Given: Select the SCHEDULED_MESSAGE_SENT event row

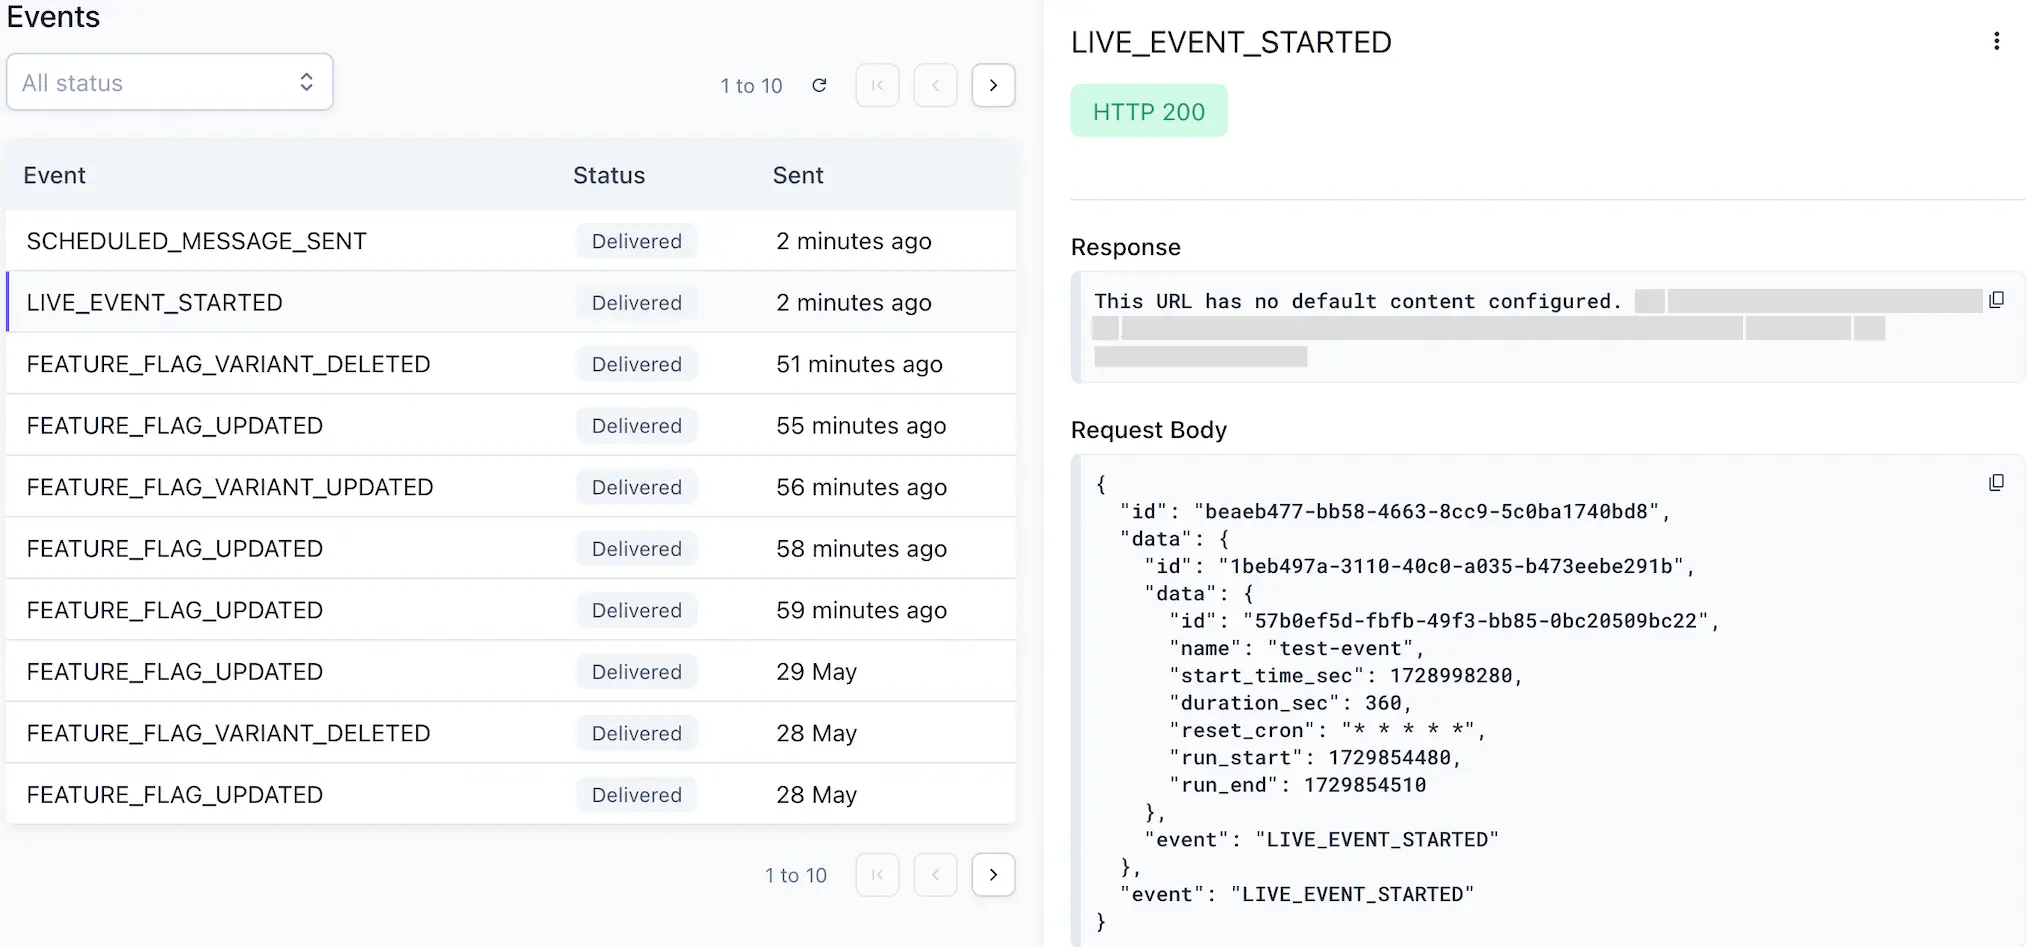Looking at the screenshot, I should 511,241.
